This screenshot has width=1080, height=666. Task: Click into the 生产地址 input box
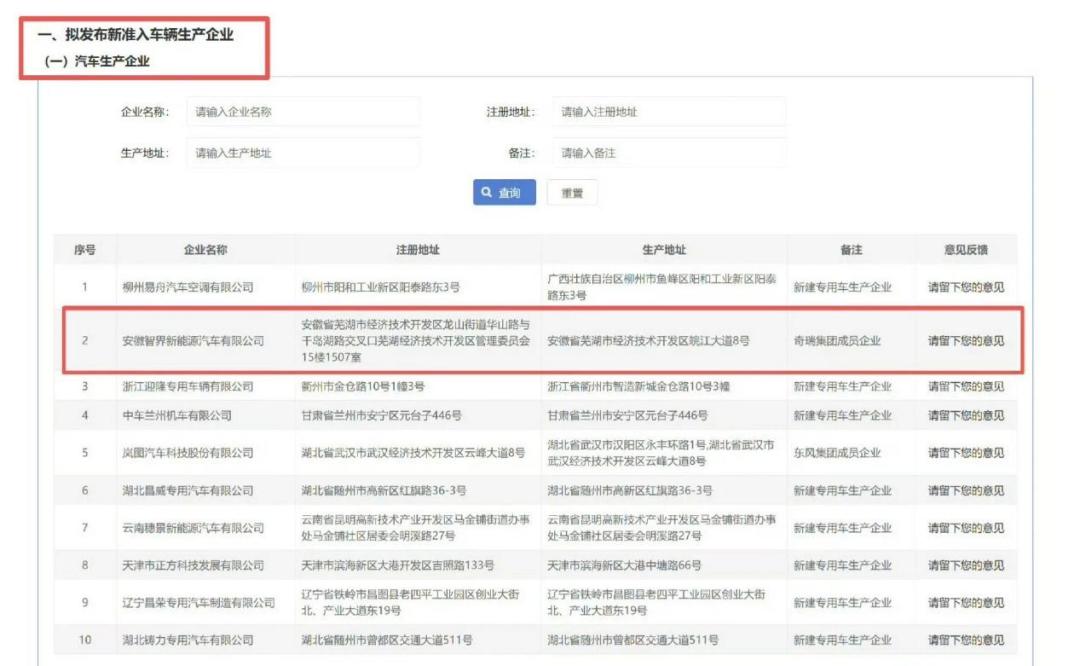[303, 153]
